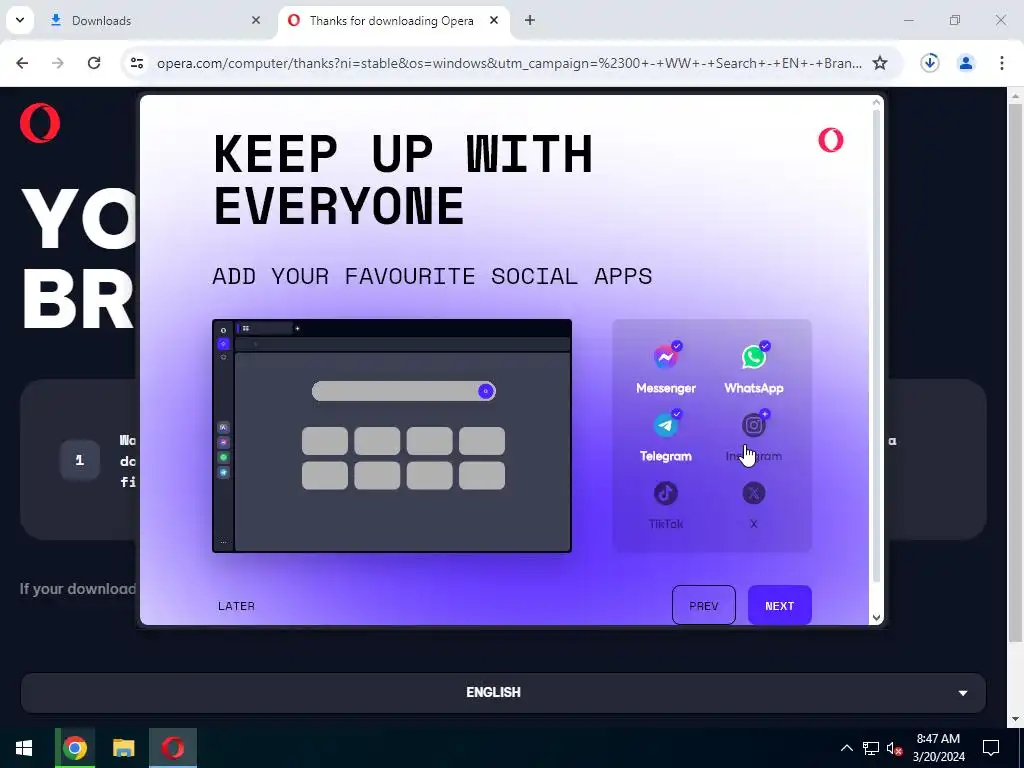Click the Opera logo inside the dialog
This screenshot has height=768, width=1024.
tap(831, 140)
